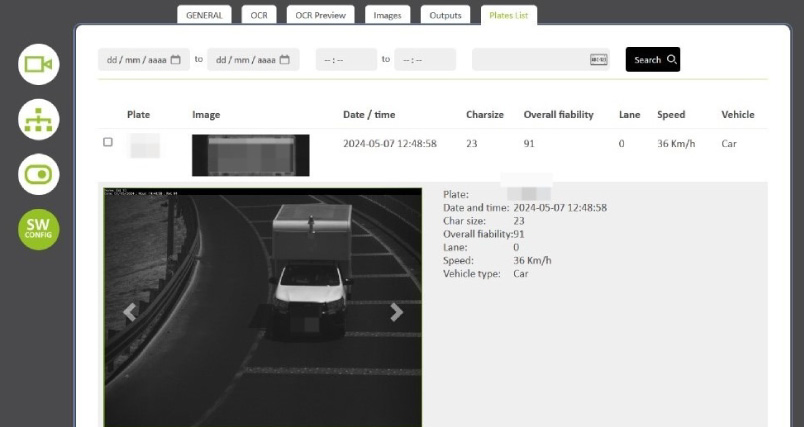Viewport: 804px width, 427px height.
Task: Open the camera settings sidebar icon
Action: (39, 65)
